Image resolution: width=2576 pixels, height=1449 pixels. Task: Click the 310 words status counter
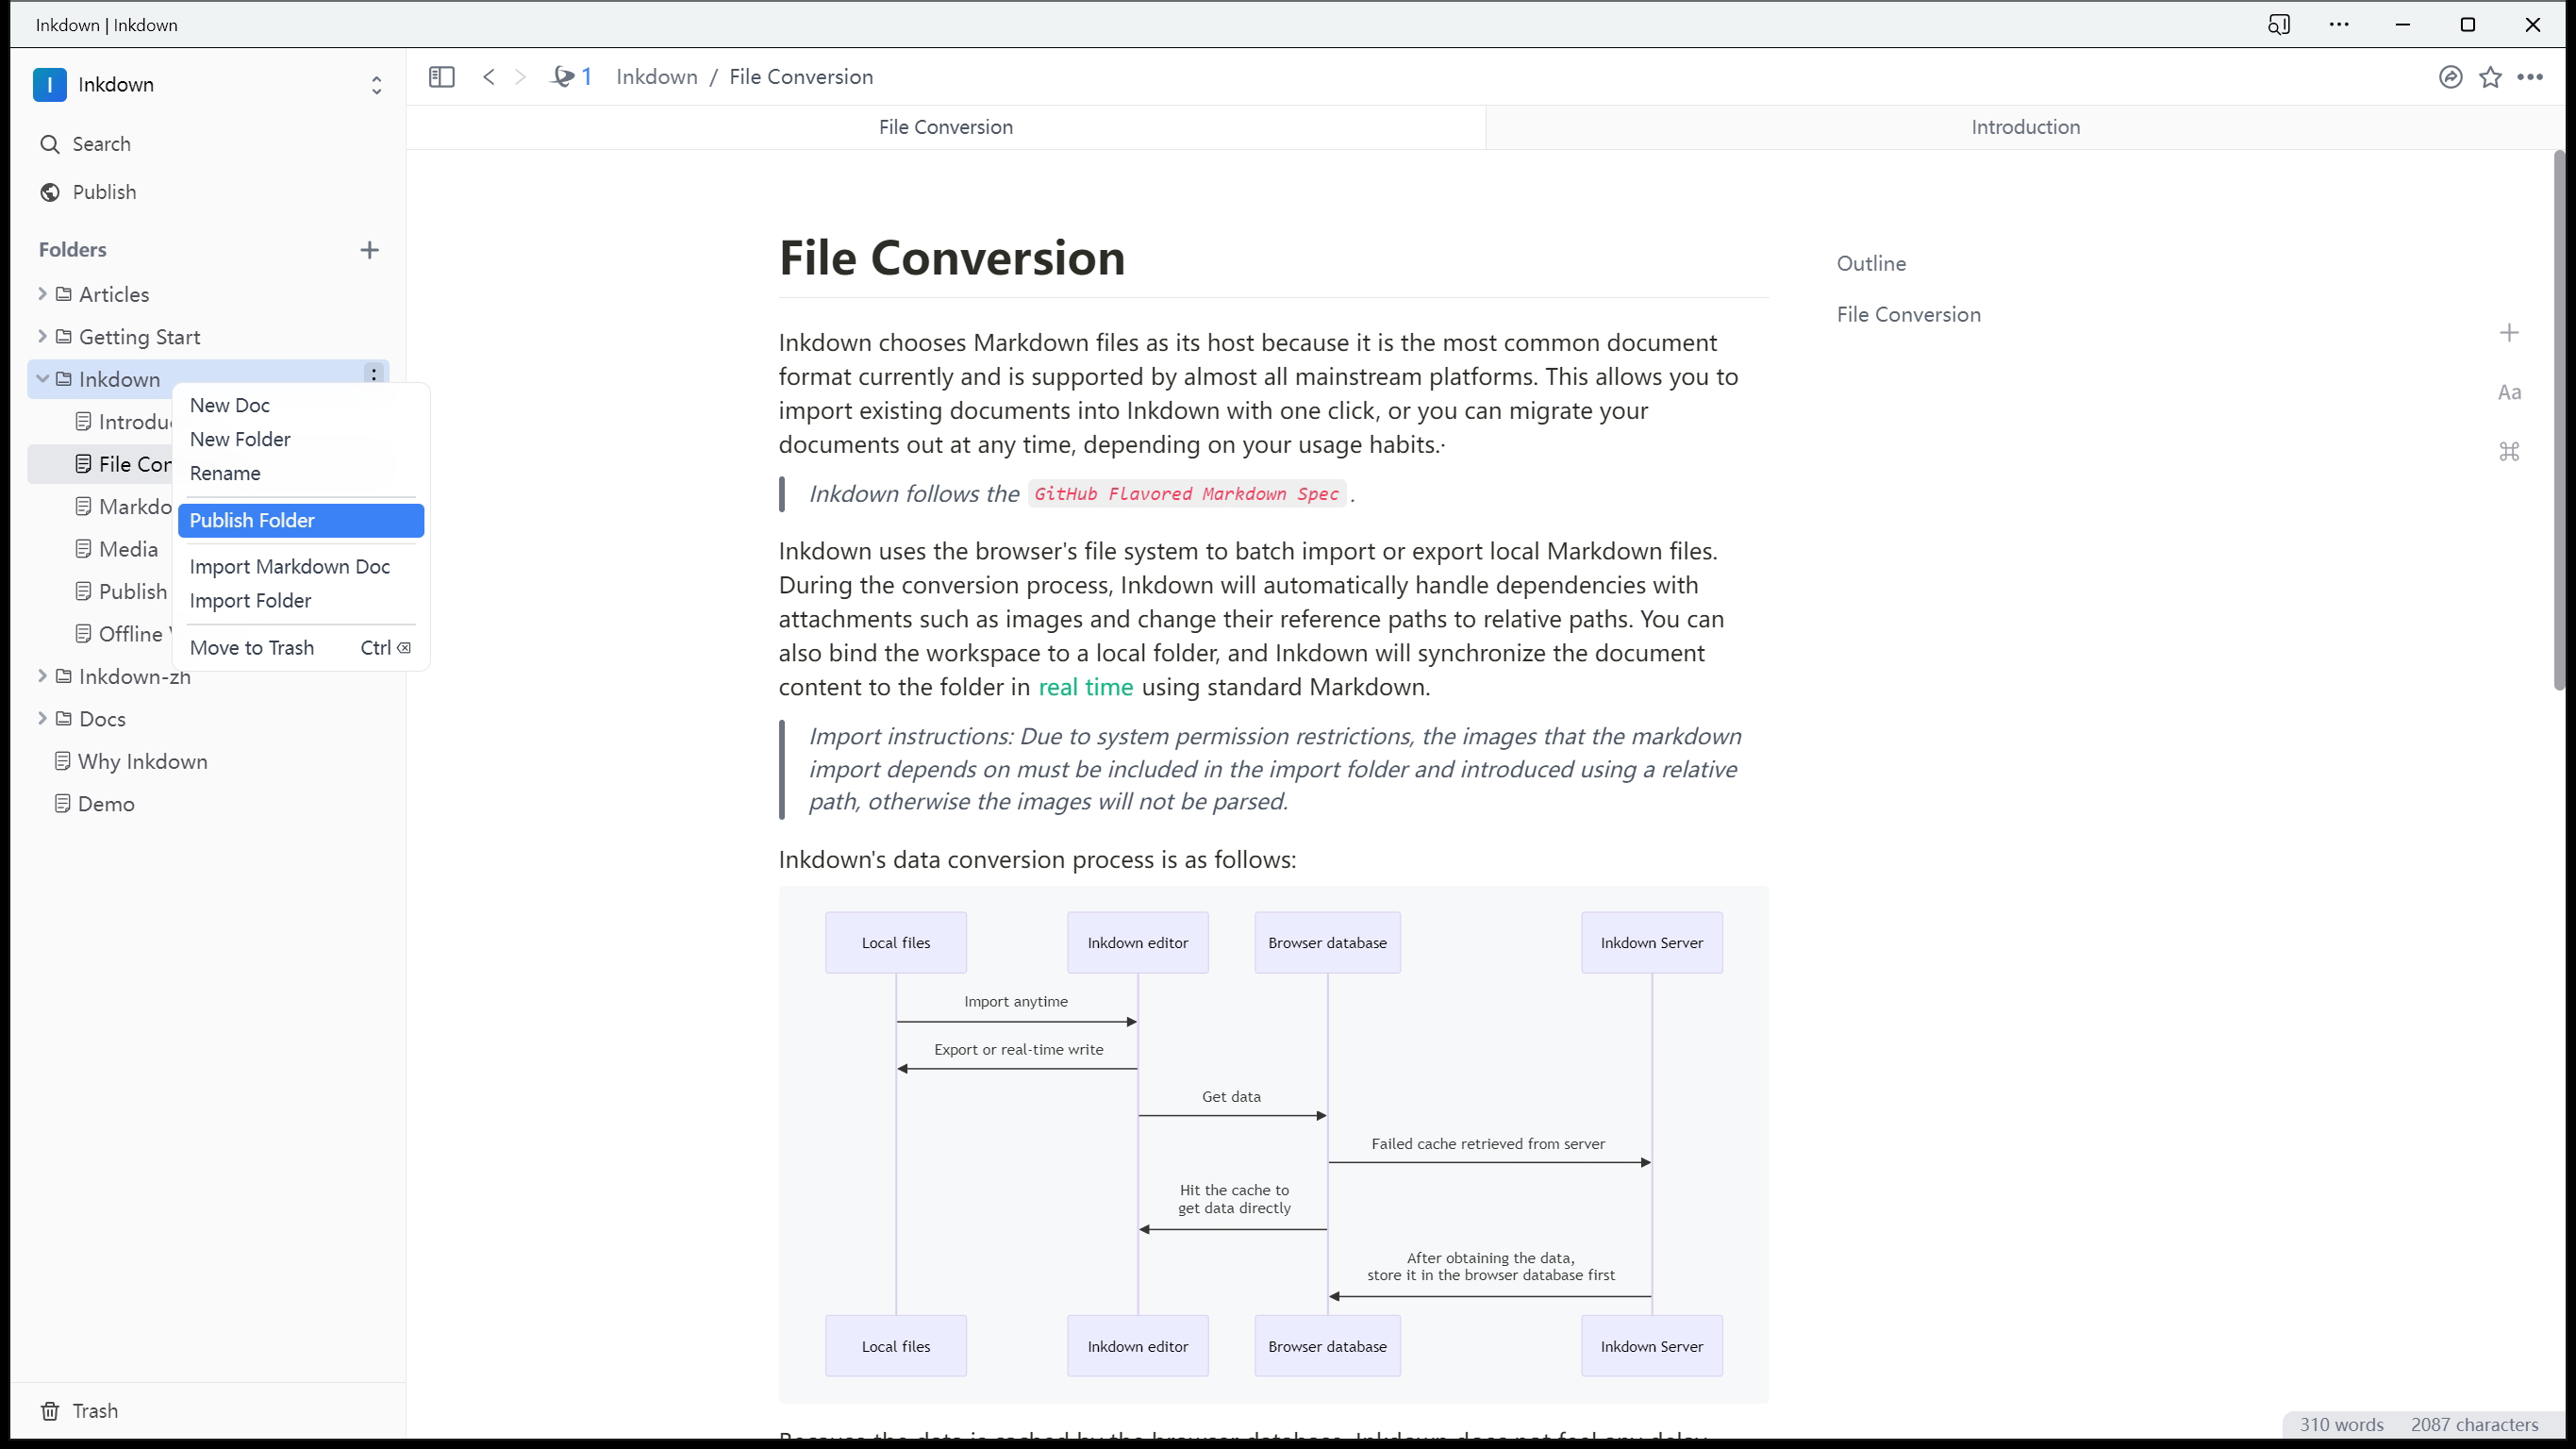click(2341, 1425)
